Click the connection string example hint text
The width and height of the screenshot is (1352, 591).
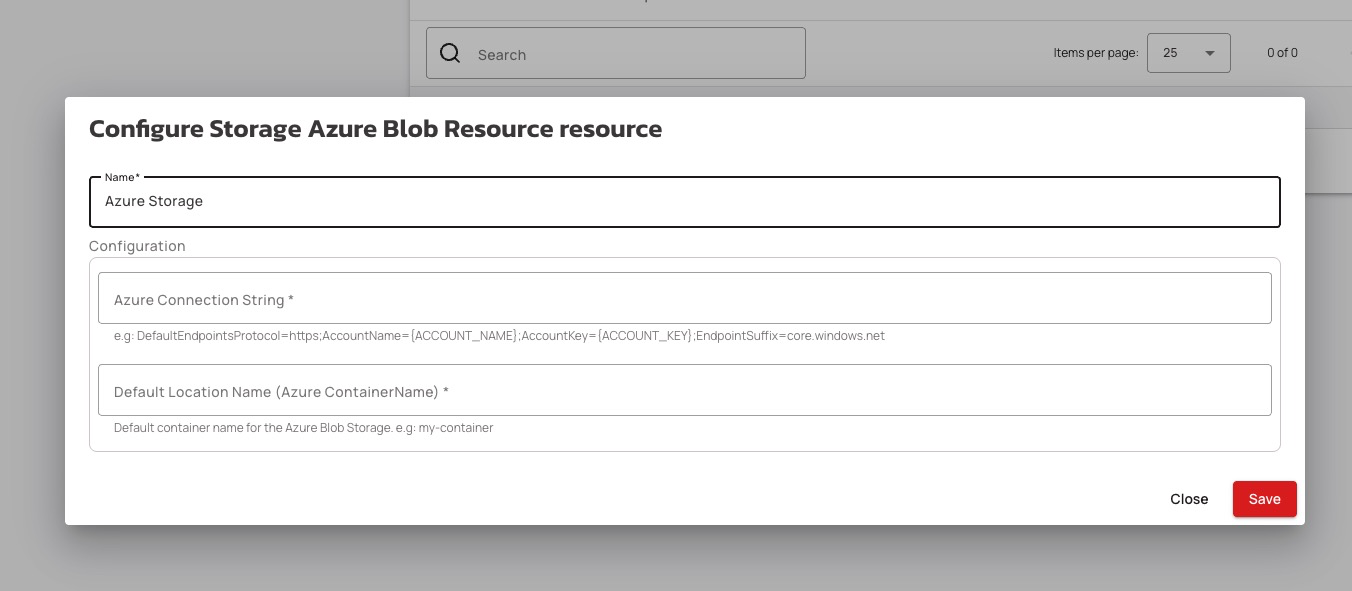click(x=499, y=336)
